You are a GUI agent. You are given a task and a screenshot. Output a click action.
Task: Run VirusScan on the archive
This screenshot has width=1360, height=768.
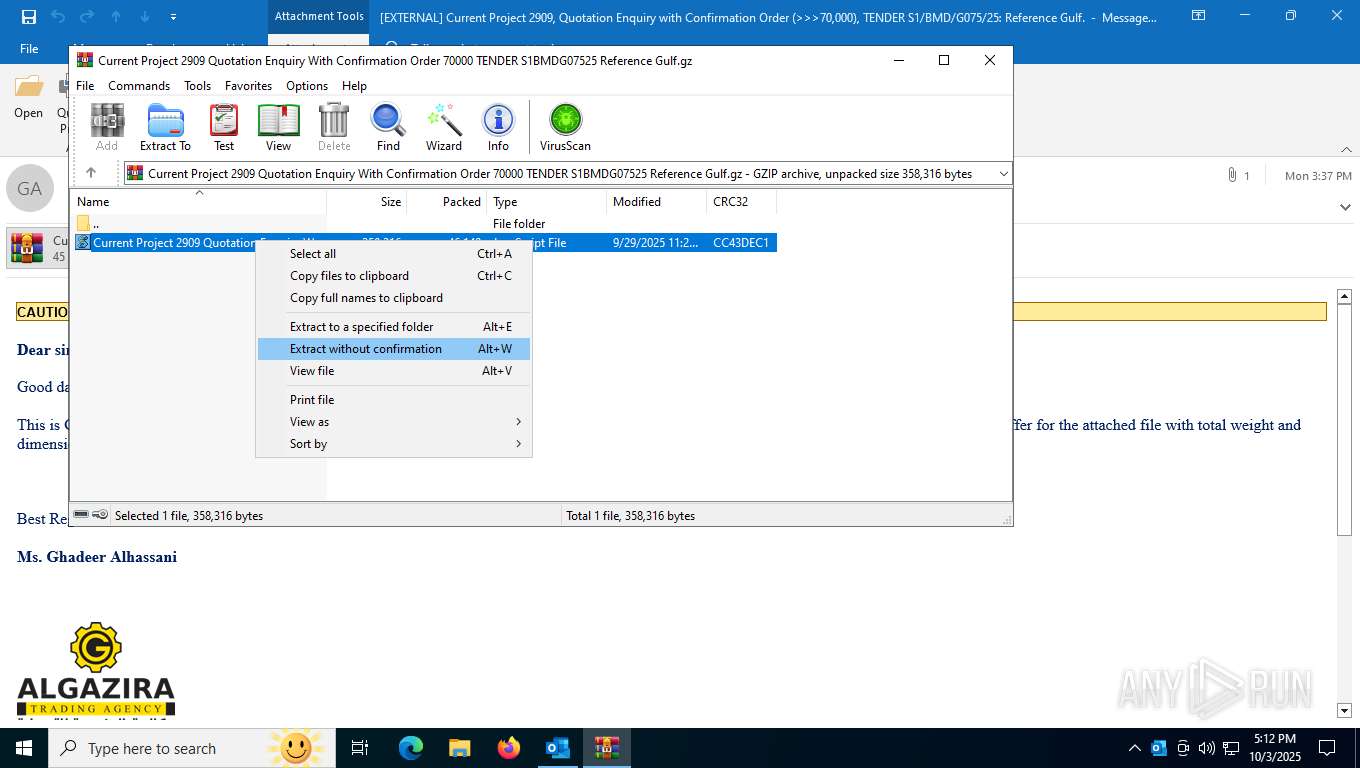coord(565,127)
